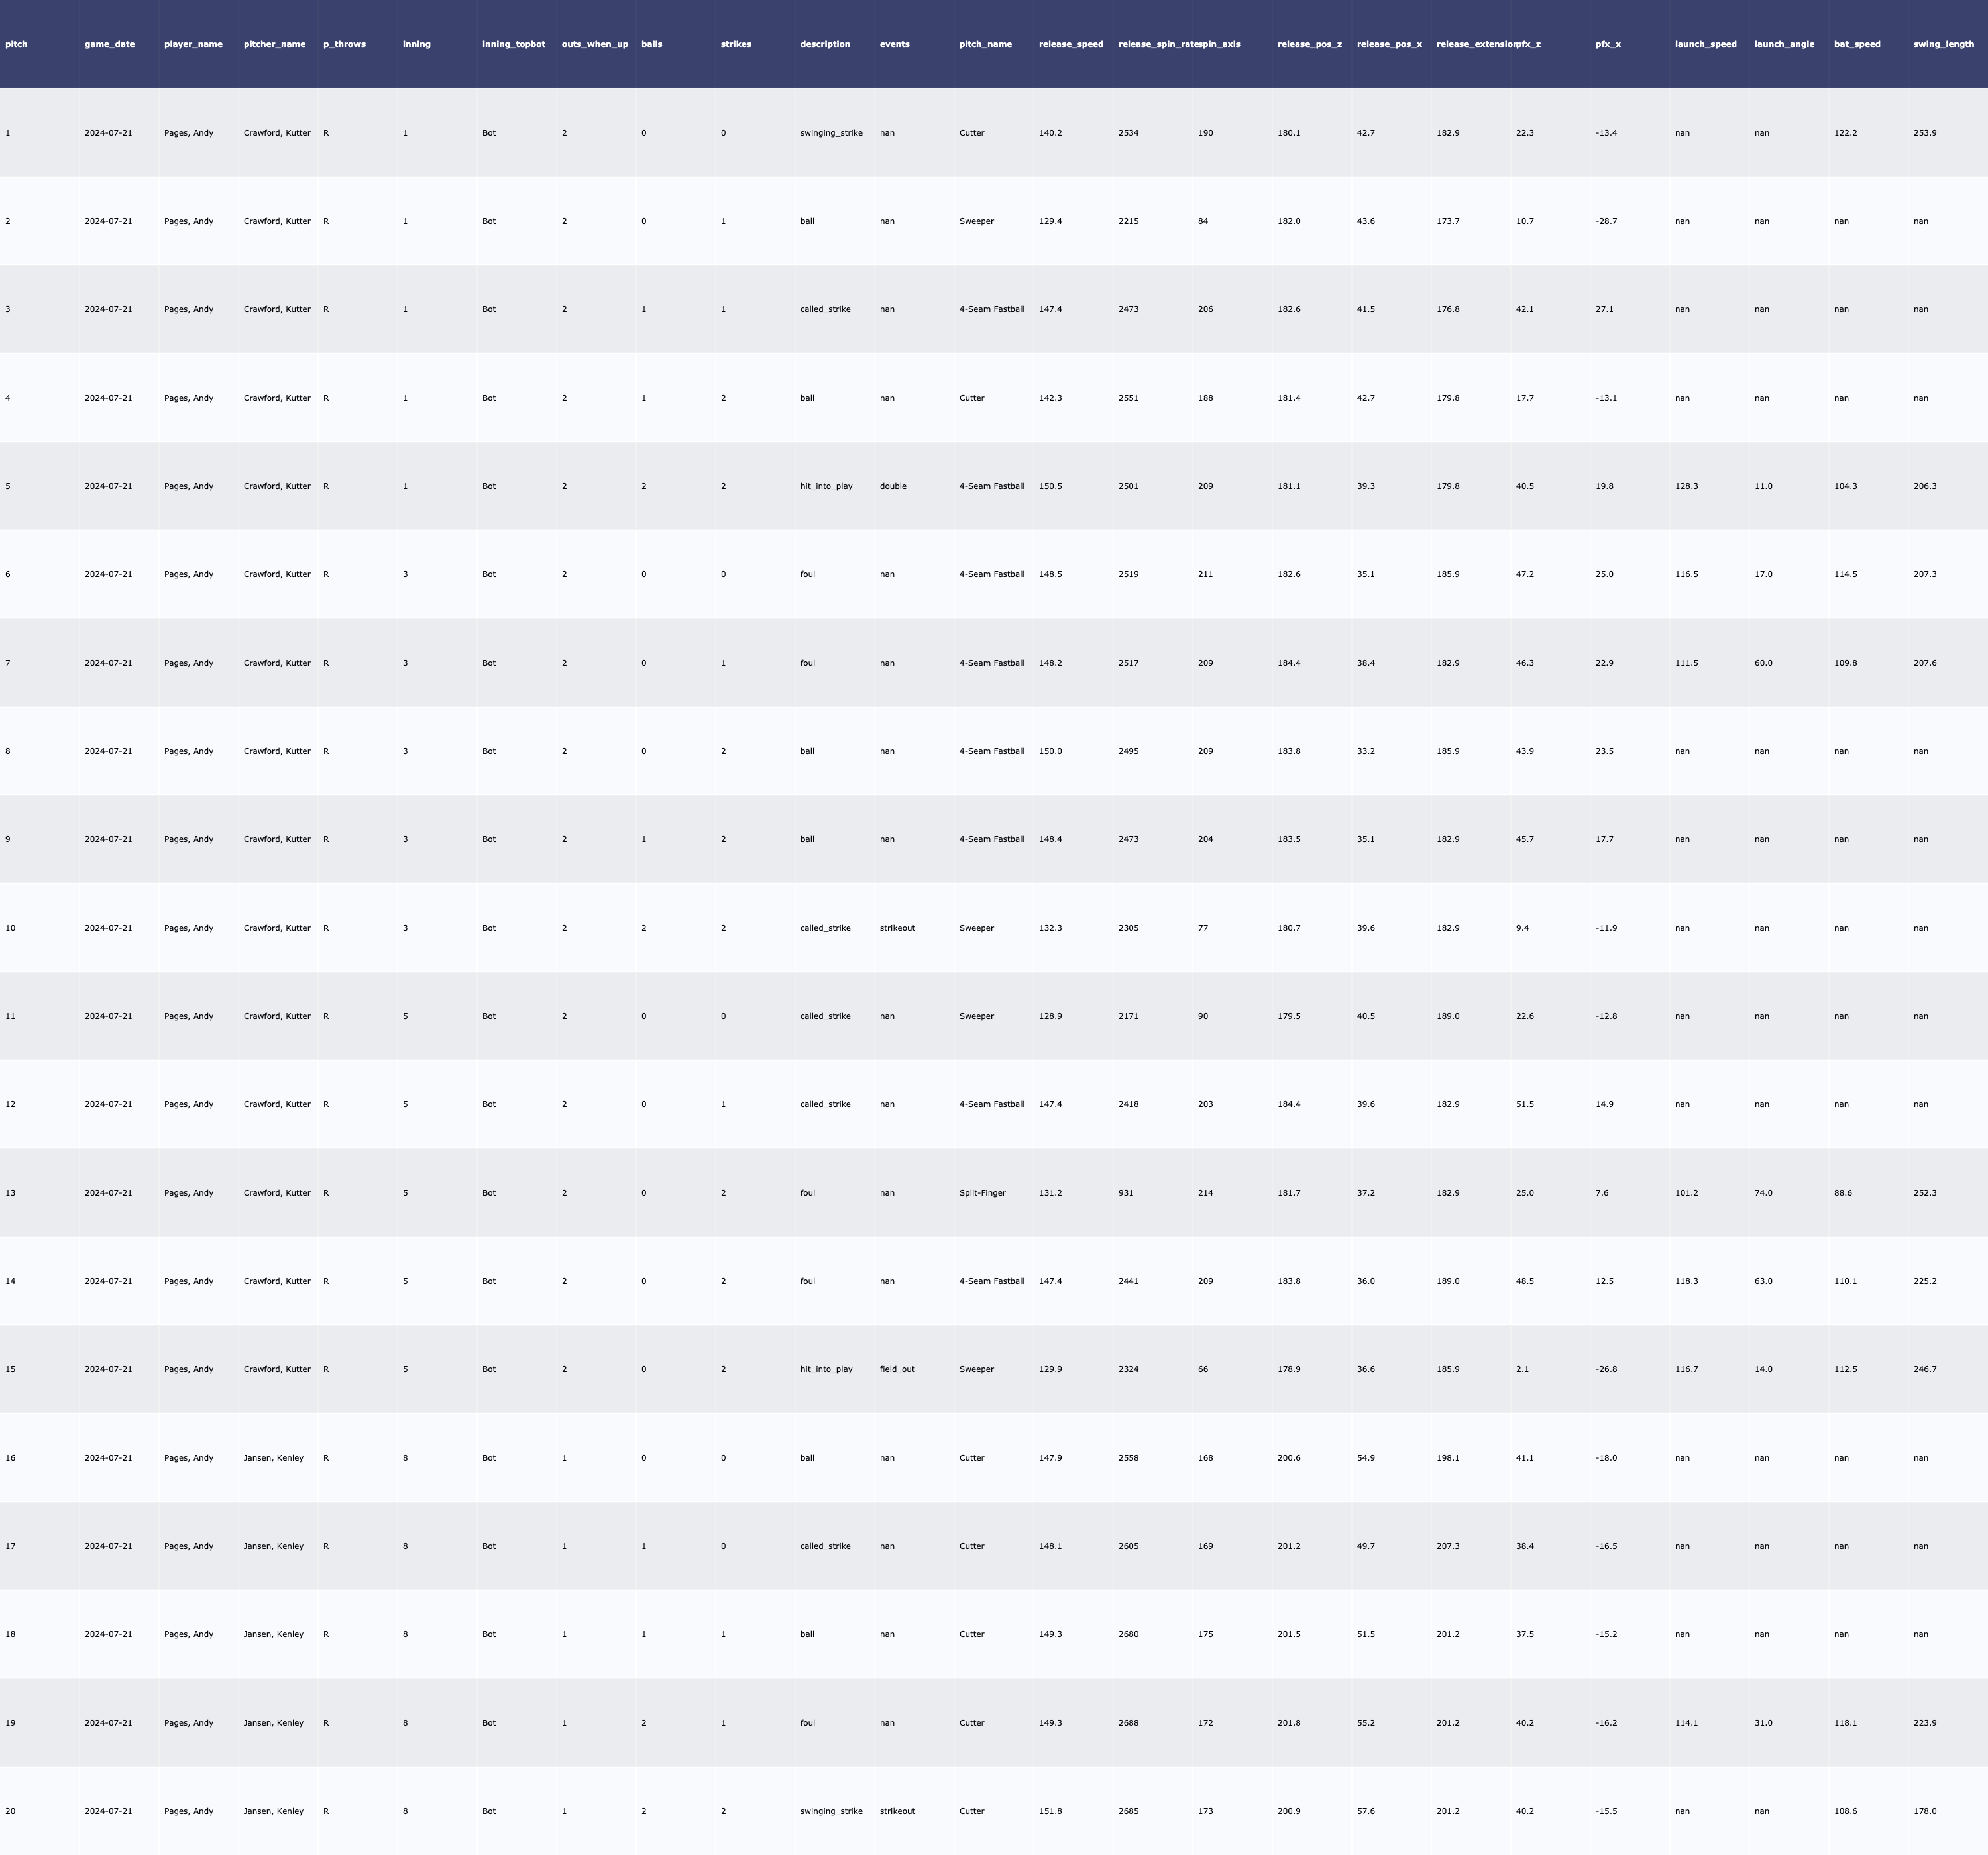Click spin rate 931 in row 13
This screenshot has height=1855, width=1988.
1126,1193
